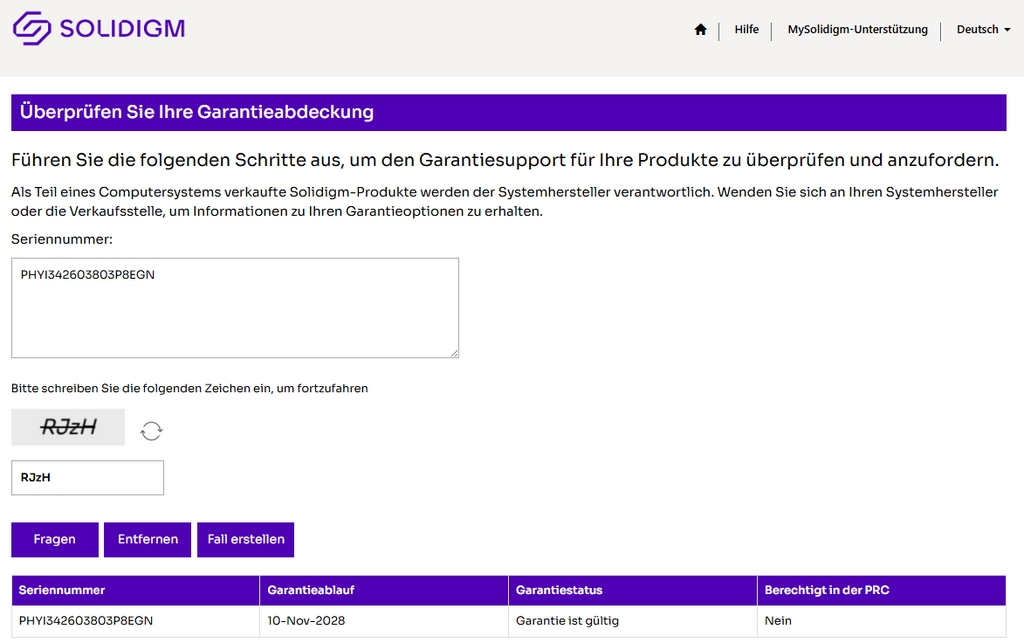Refresh the captcha image
Viewport: 1024px width, 643px height.
[151, 431]
